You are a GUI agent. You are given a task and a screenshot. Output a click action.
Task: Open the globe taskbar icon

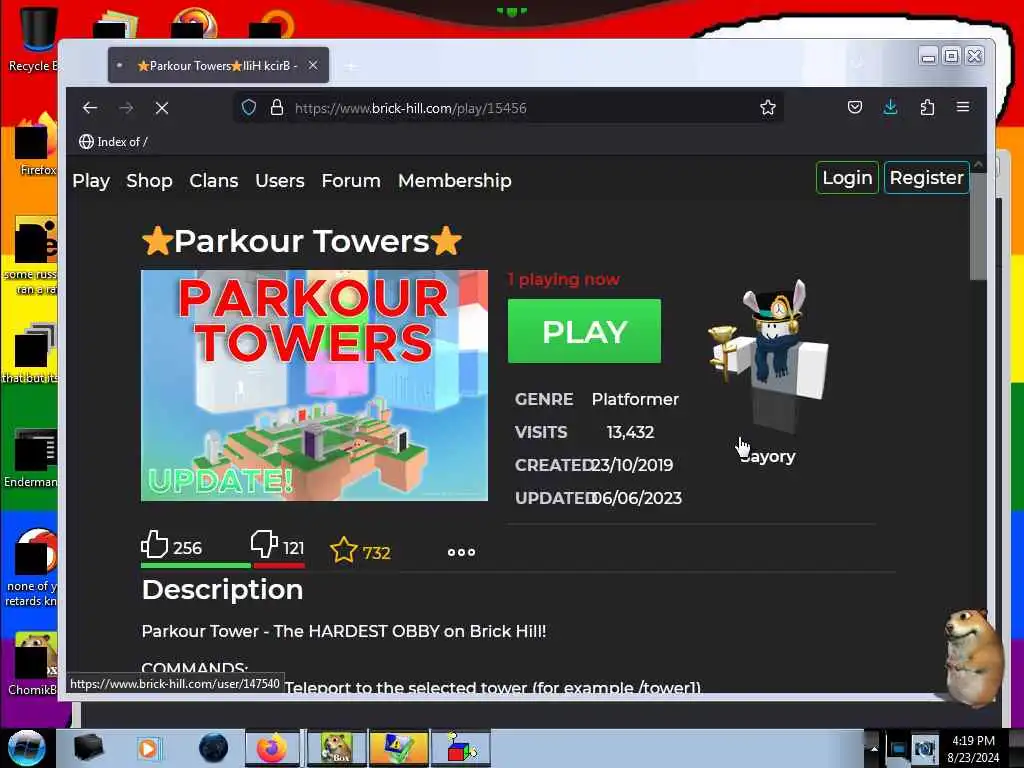coord(214,748)
